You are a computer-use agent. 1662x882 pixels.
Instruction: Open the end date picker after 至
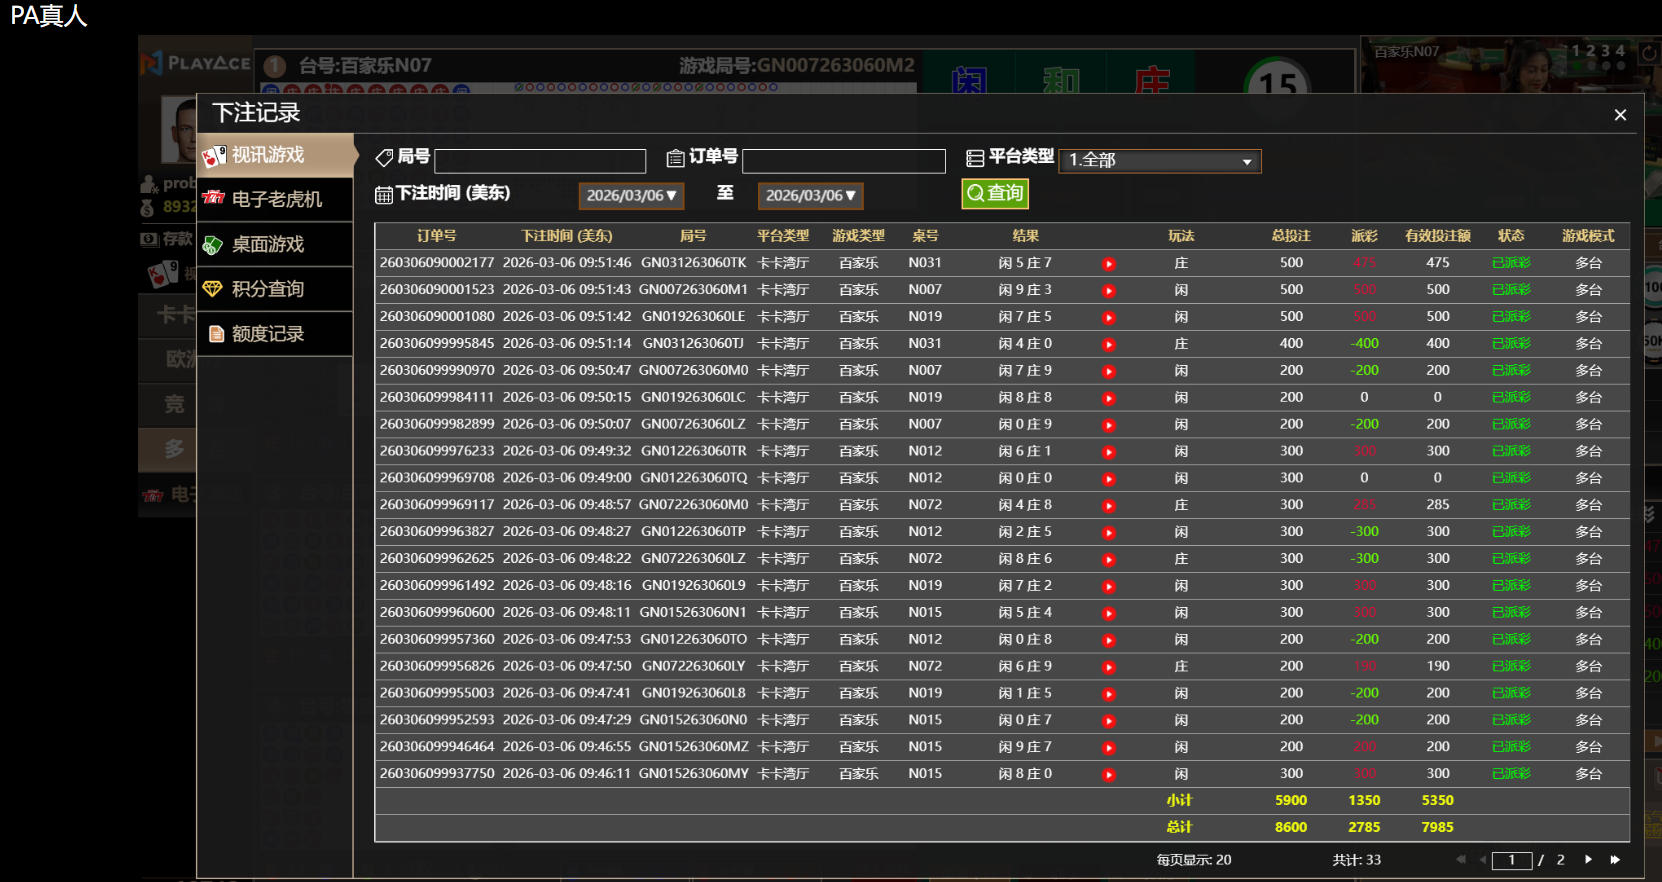pos(810,196)
